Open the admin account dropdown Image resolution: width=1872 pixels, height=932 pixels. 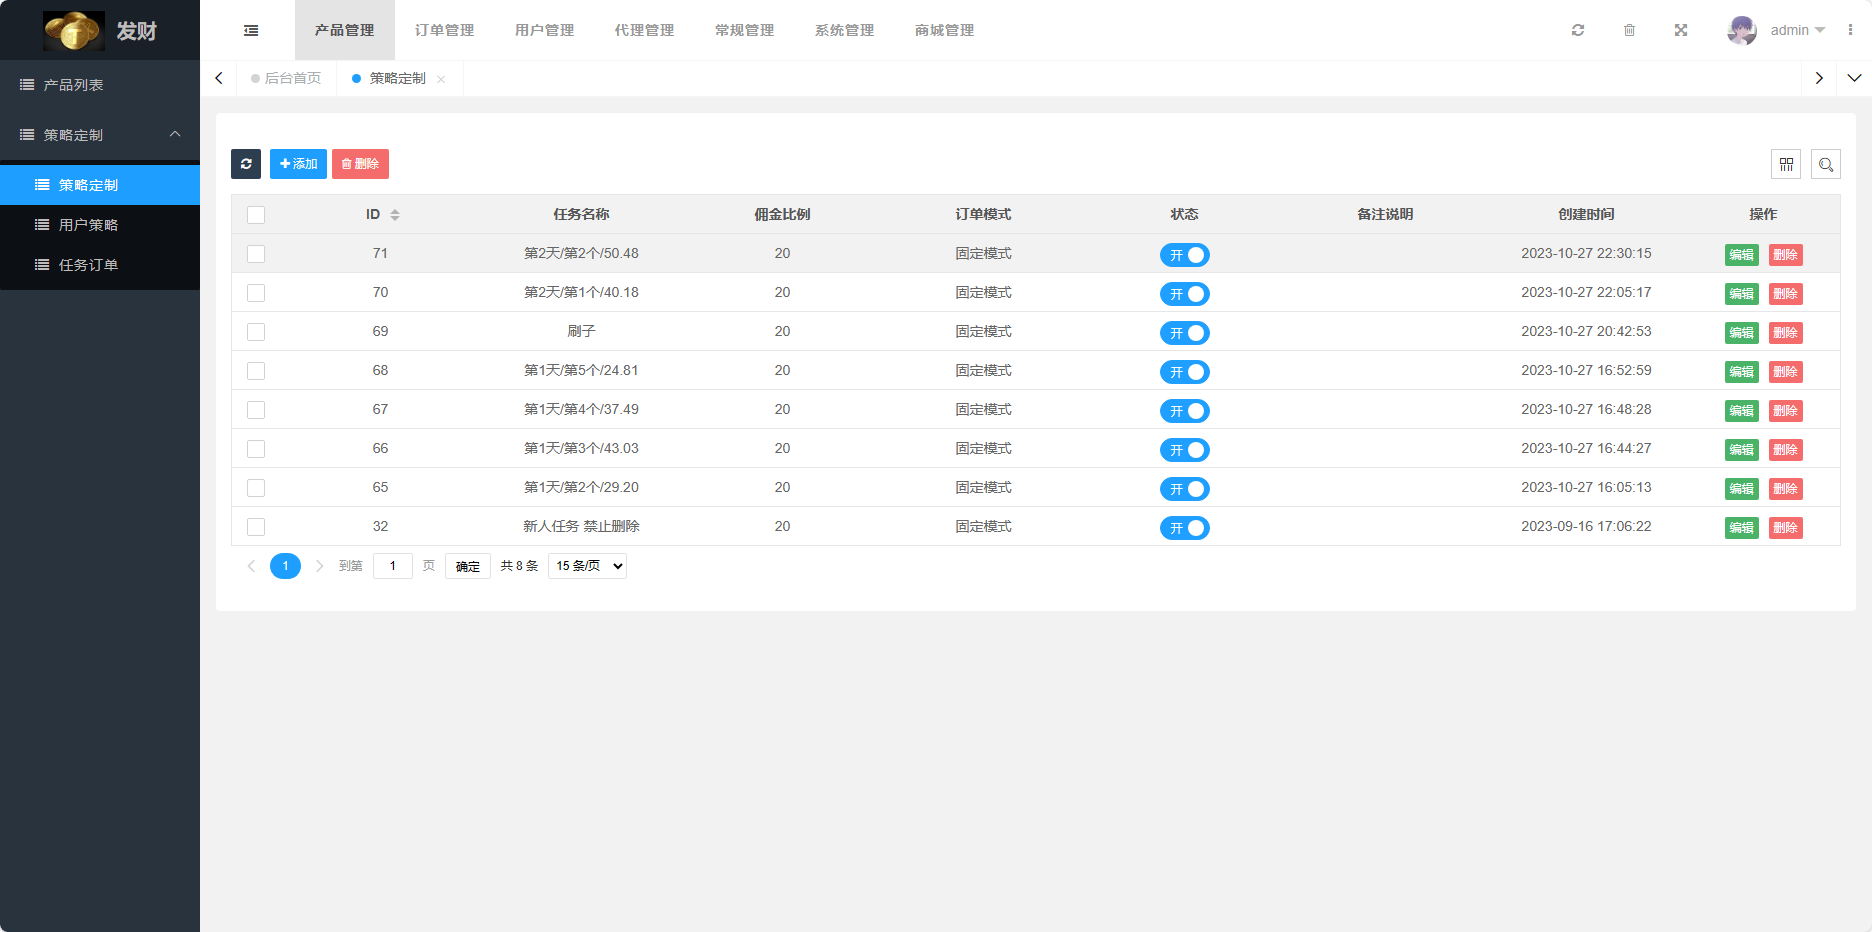point(1797,30)
